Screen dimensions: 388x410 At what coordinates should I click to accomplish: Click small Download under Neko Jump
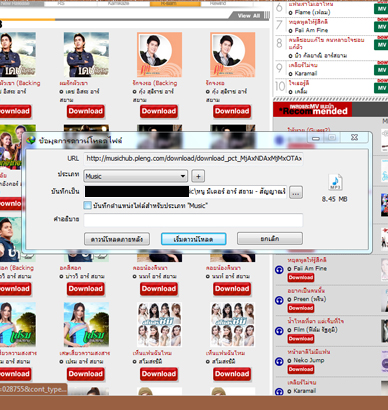(301, 369)
